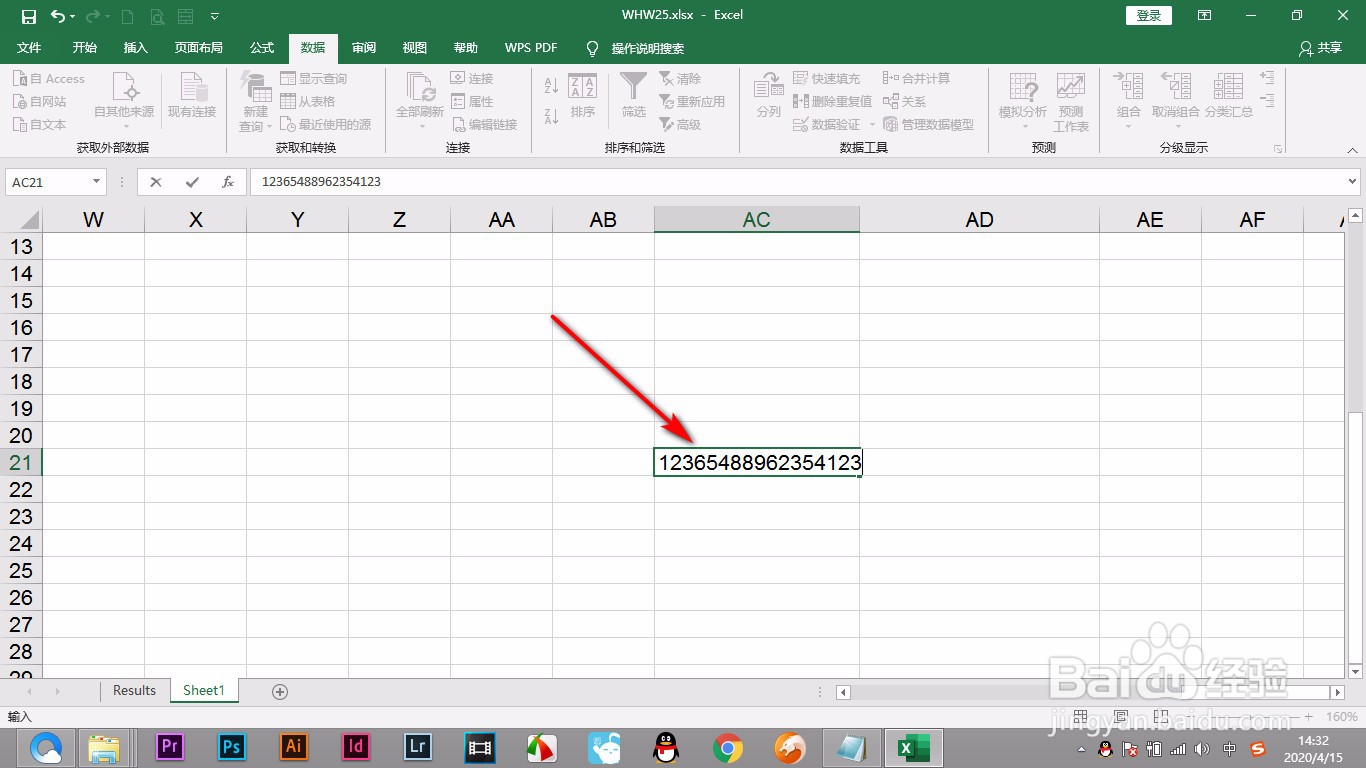Image resolution: width=1366 pixels, height=768 pixels.
Task: Open the Sort (排序) dialog
Action: 583,97
